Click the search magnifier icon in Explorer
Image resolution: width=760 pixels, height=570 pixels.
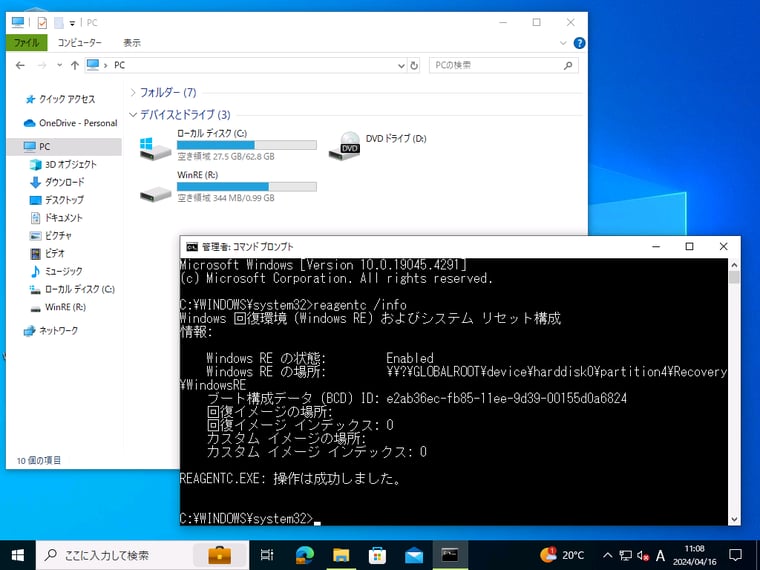568,65
